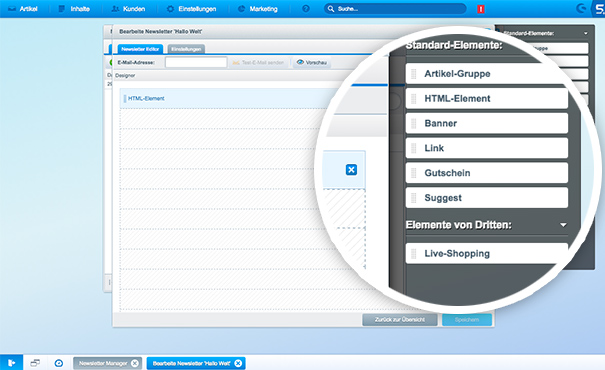Close the Newsletter Manager taskbar item

pyautogui.click(x=135, y=363)
